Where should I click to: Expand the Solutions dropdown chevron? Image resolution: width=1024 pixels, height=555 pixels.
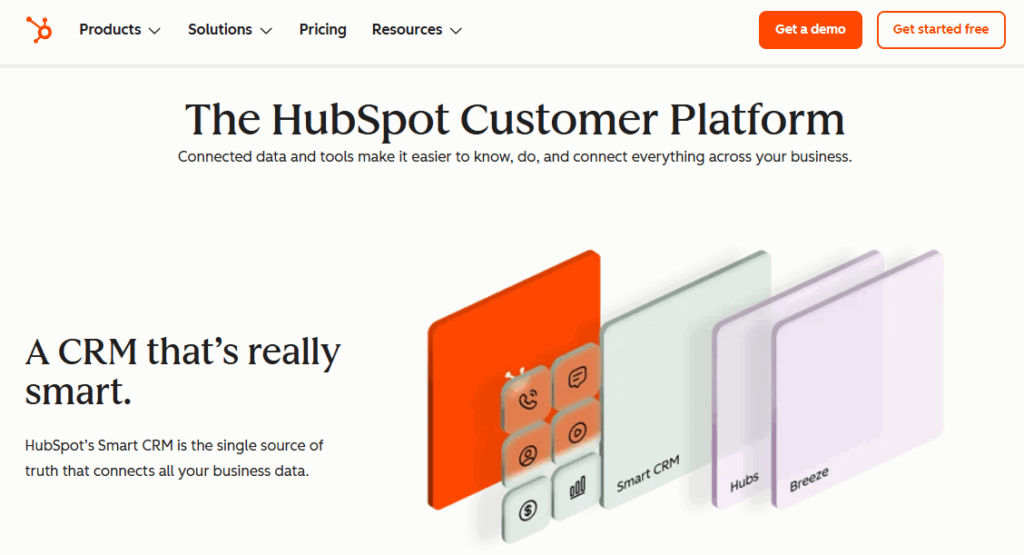tap(266, 31)
